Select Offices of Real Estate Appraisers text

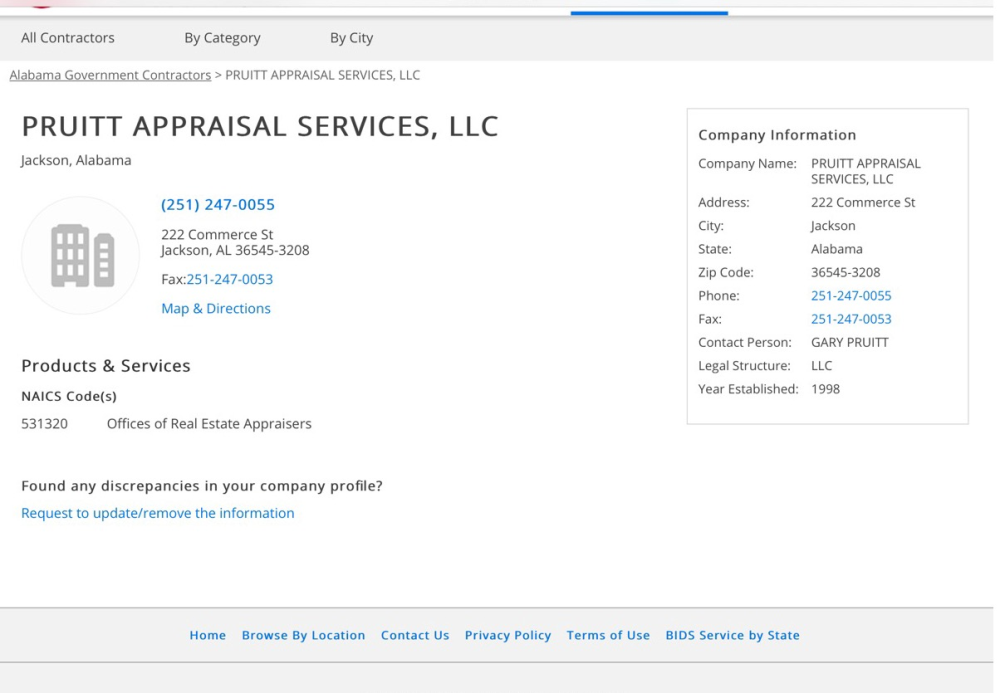click(209, 423)
